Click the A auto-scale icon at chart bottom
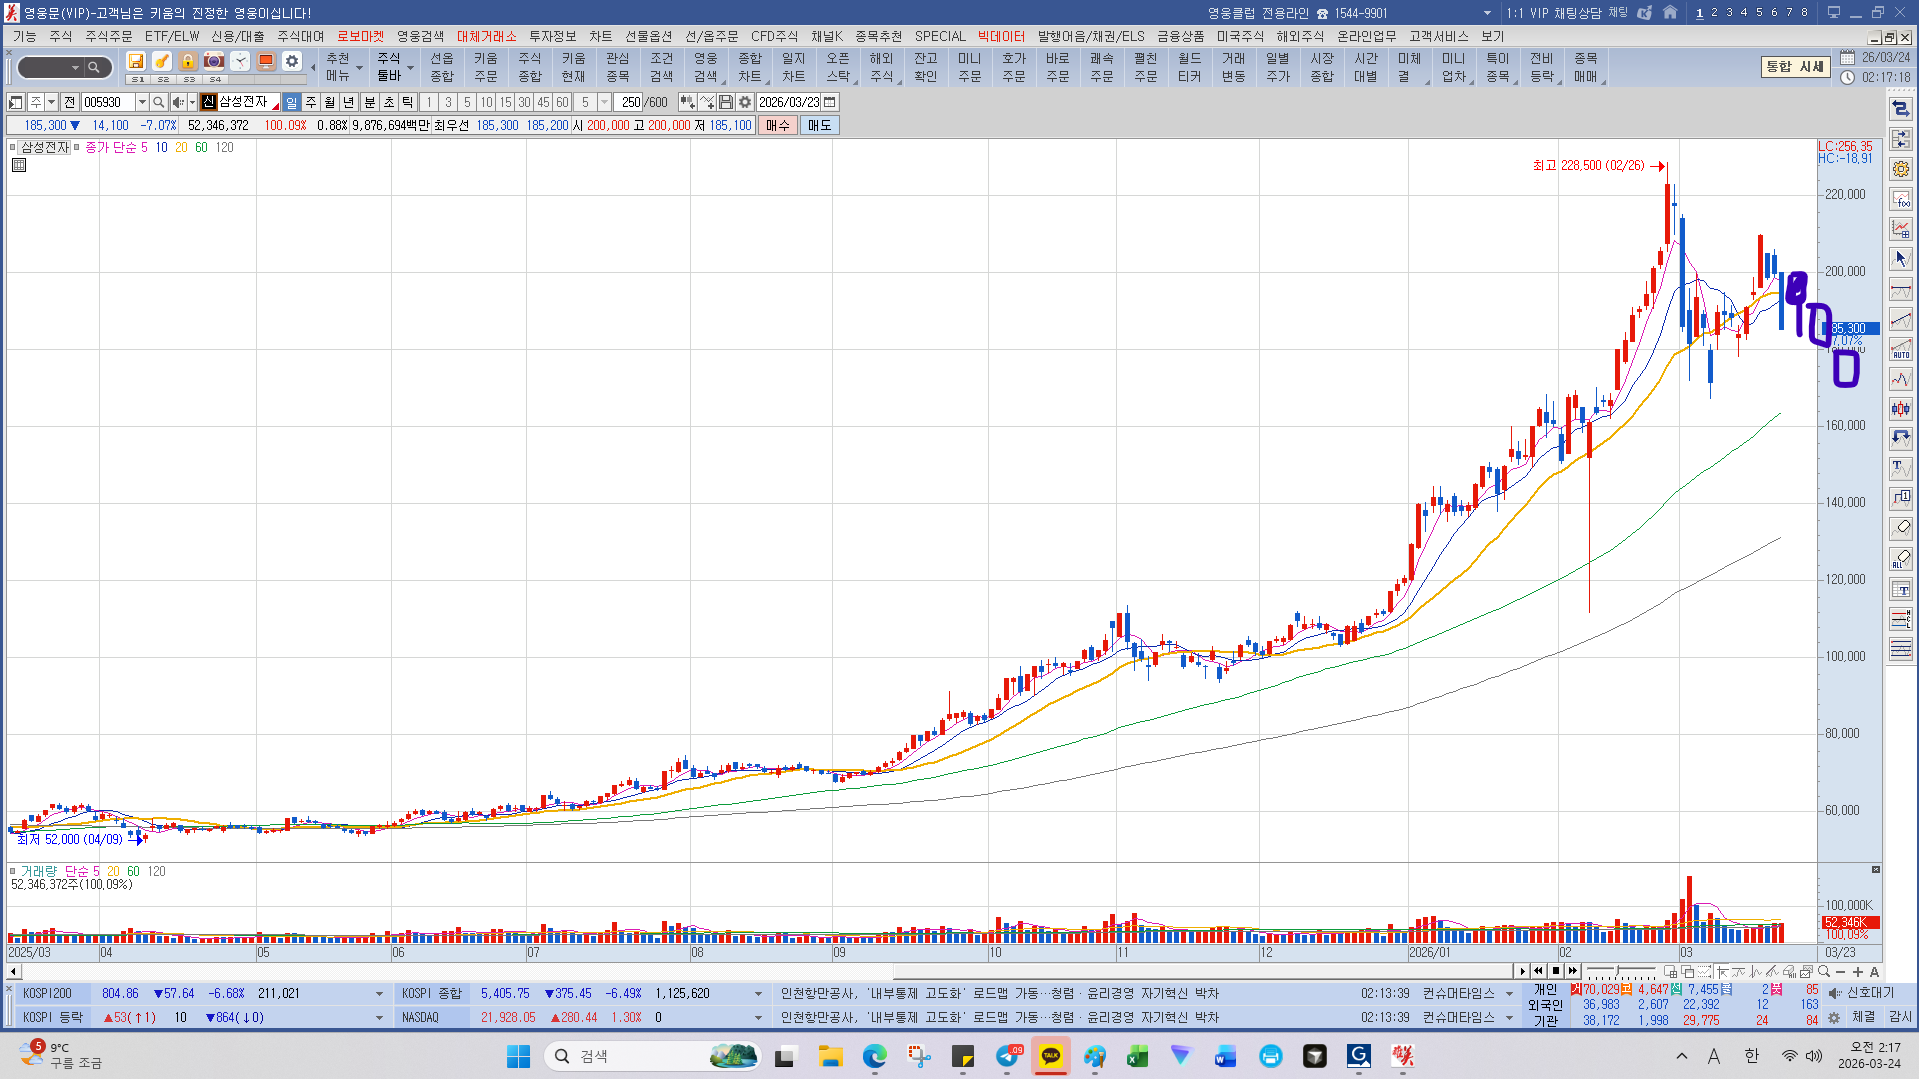This screenshot has width=1919, height=1079. coord(1875,972)
